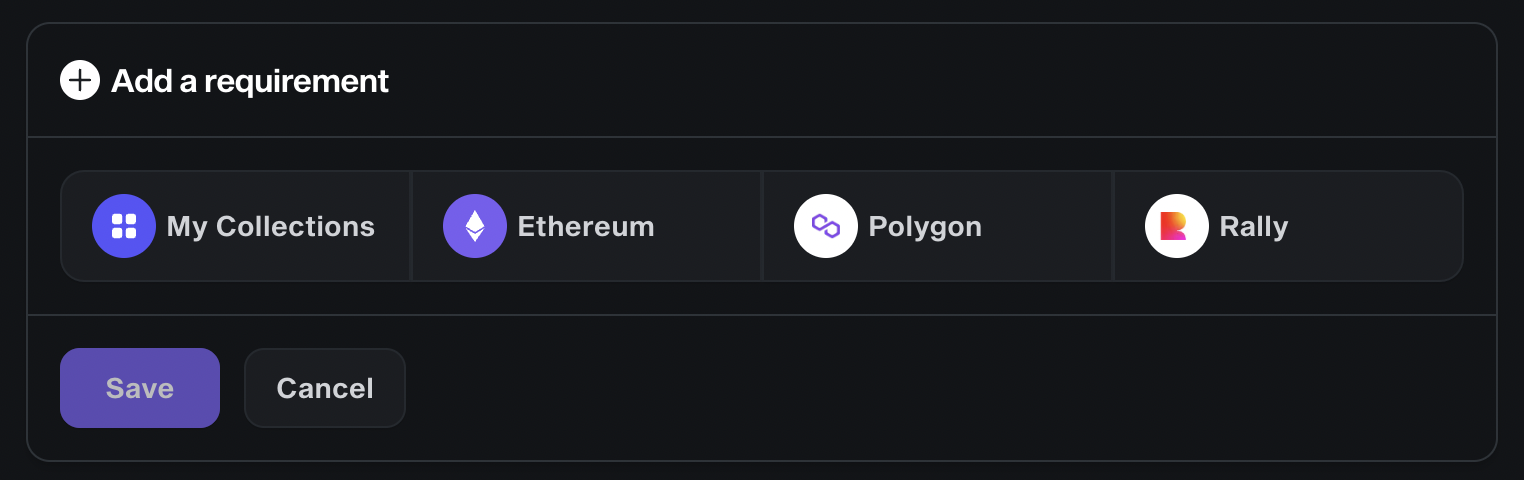The image size is (1524, 480).
Task: Select the Rally gradient R logo
Action: point(1177,226)
